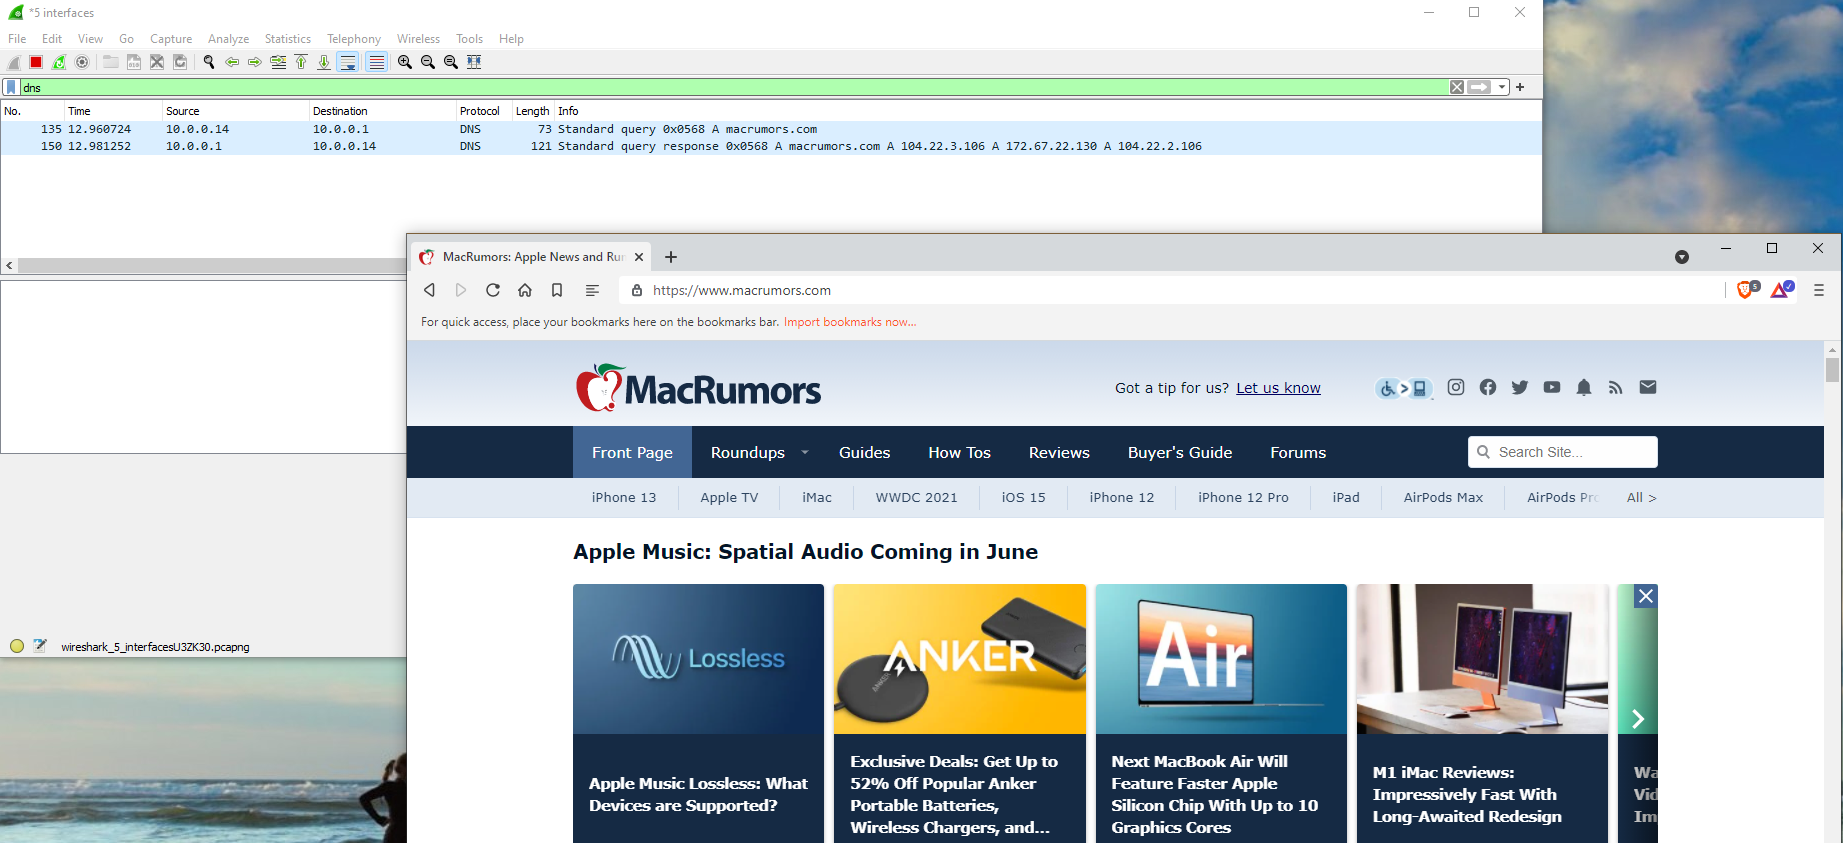Add a display filter button with plus
The width and height of the screenshot is (1843, 843).
(x=1520, y=87)
